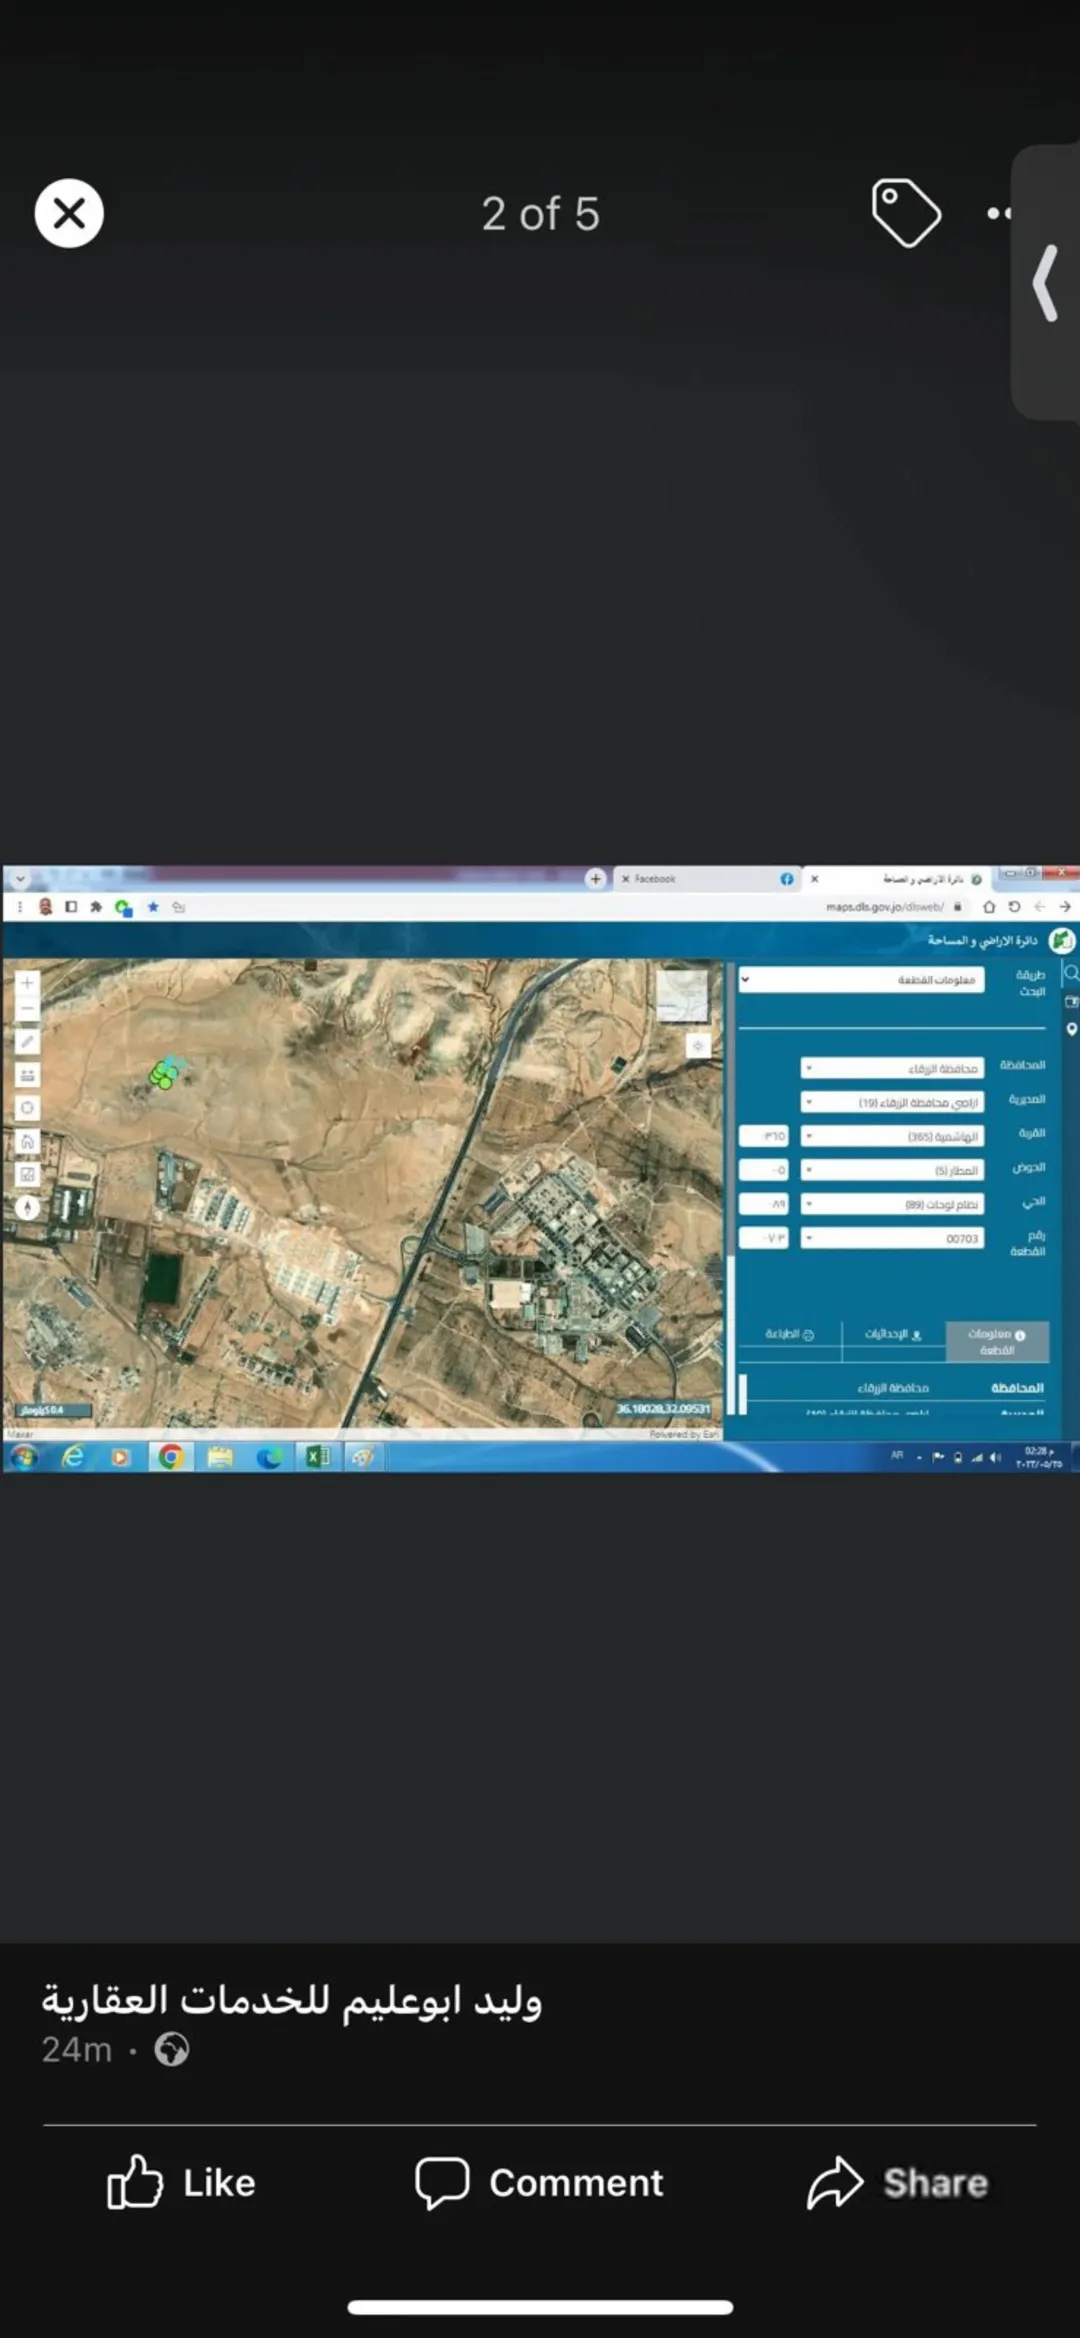Viewport: 1080px width, 2338px height.
Task: Click the basemap thumbnail switcher
Action: tap(682, 995)
